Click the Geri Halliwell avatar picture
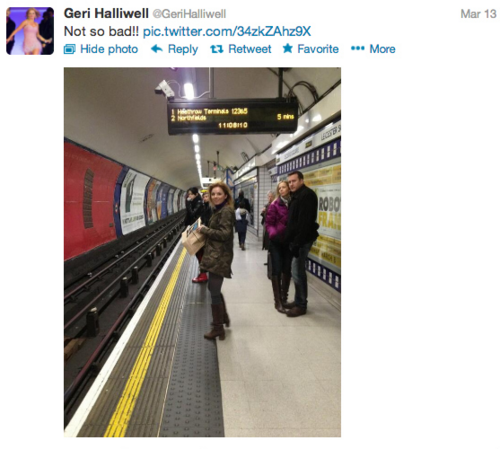Image resolution: width=500 pixels, height=449 pixels. point(30,31)
